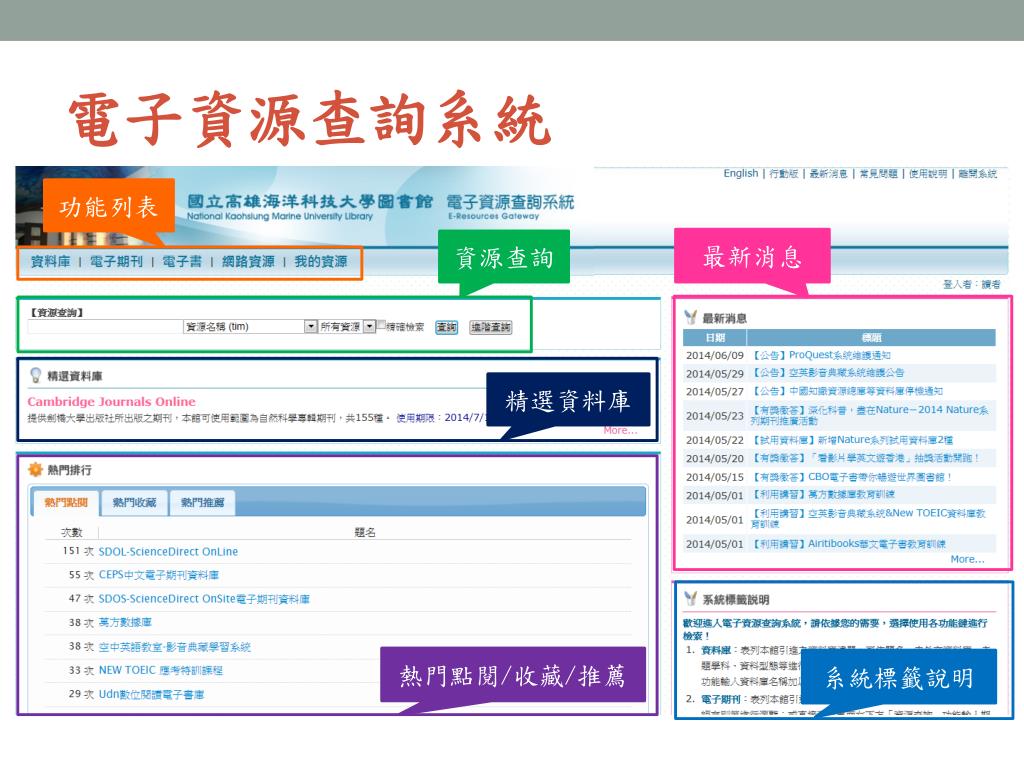
Task: Click the 題名 column header in ranking list
Action: pyautogui.click(x=364, y=532)
